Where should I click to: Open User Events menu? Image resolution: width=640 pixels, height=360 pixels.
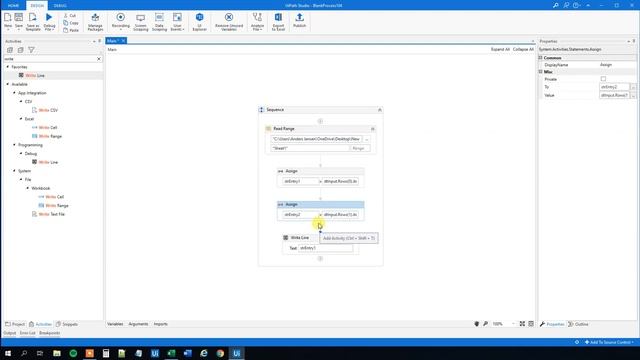coord(177,22)
